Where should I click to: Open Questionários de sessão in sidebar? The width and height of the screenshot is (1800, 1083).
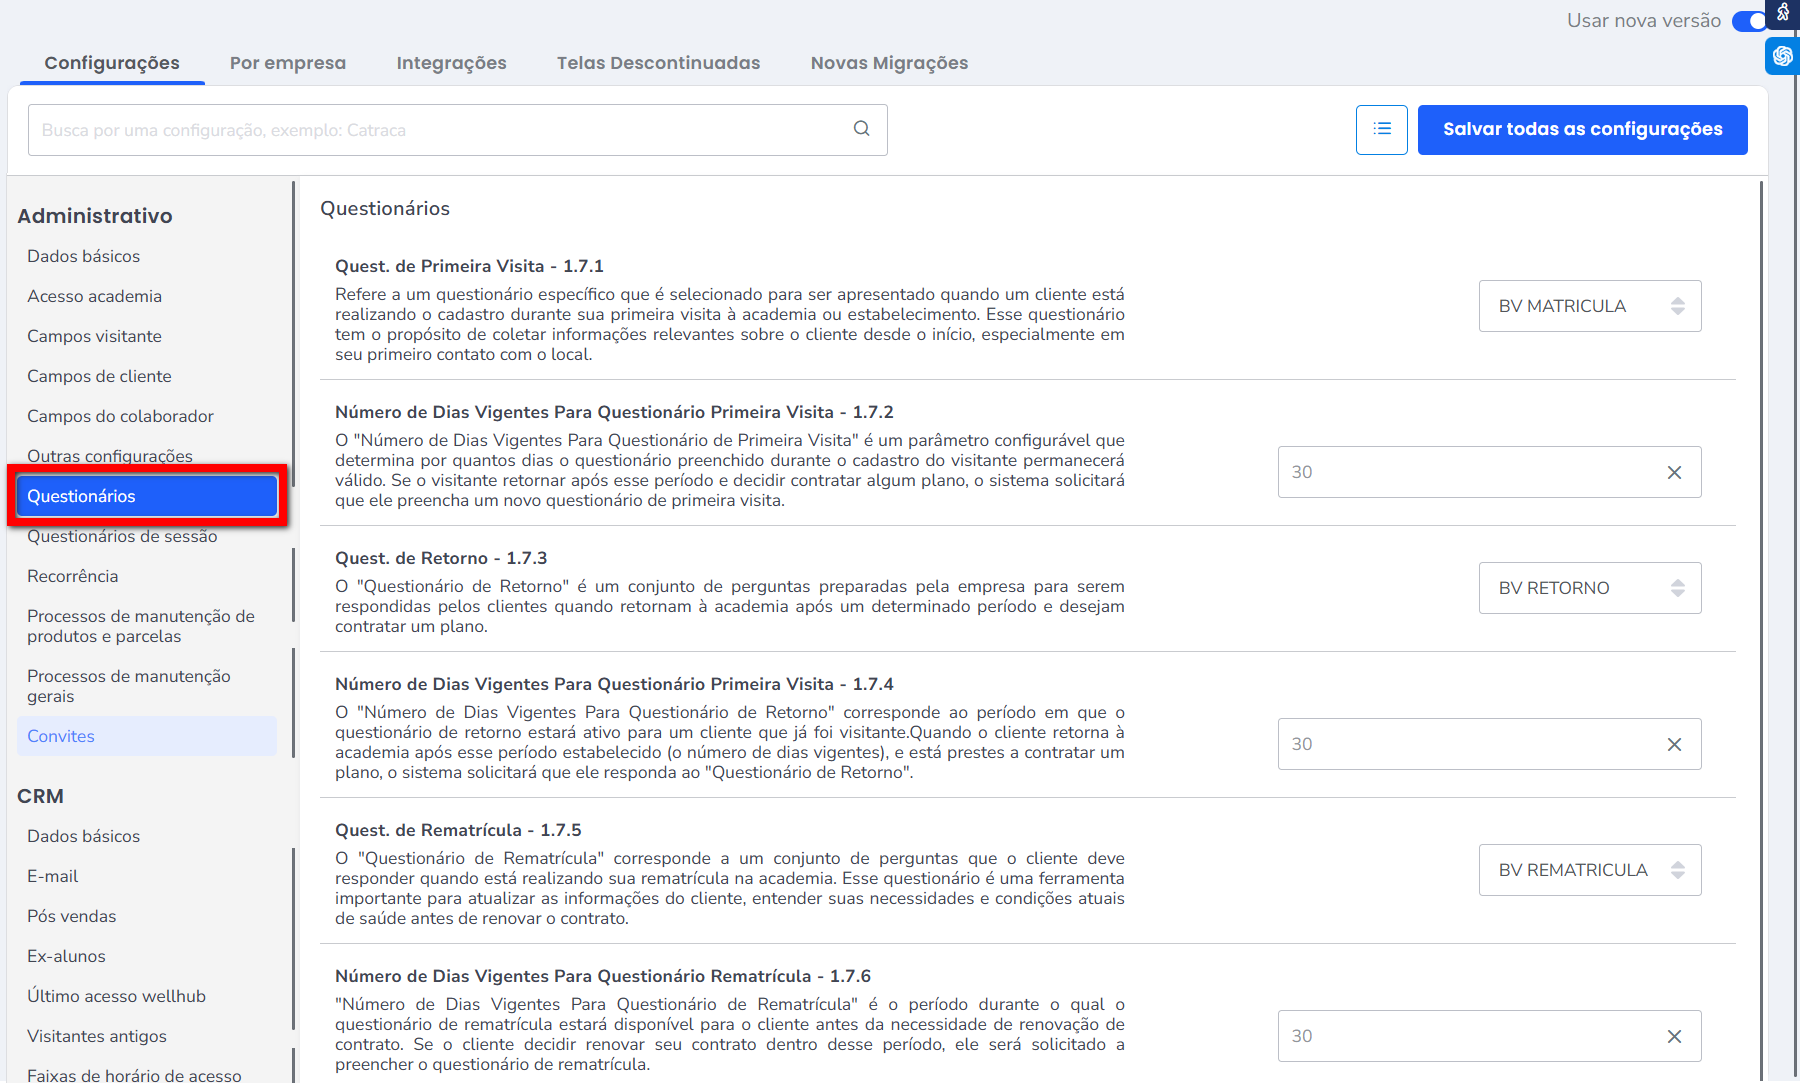(122, 537)
